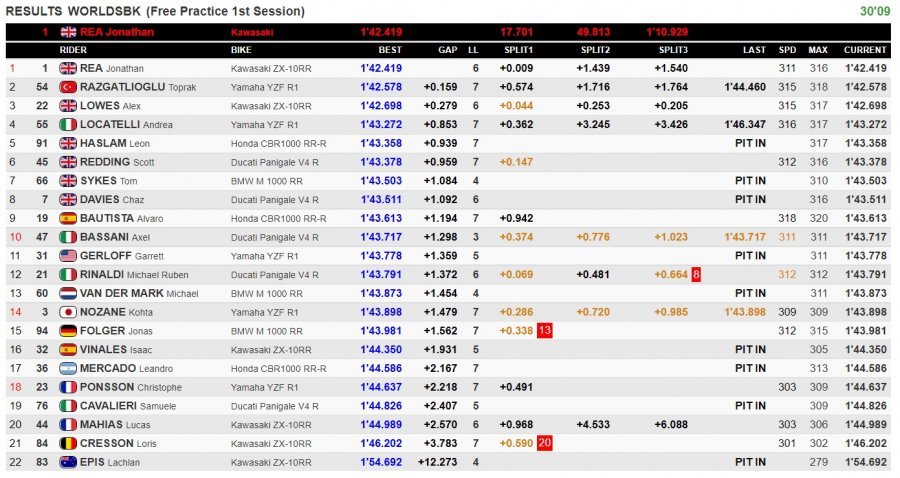This screenshot has height=478, width=900.
Task: Click the red 8 badge in RINALDI's row
Action: click(x=696, y=274)
